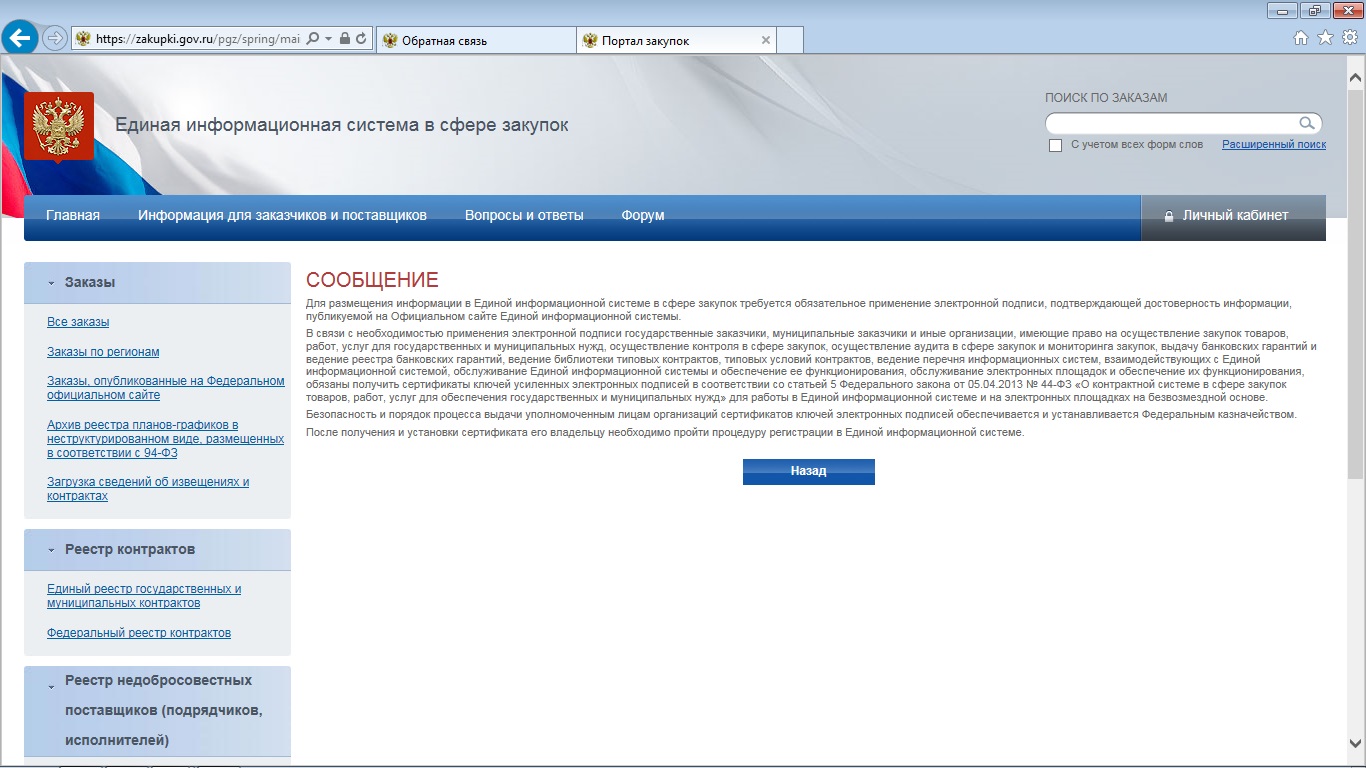Collapse 'Реестр недобросовестных поставщиков' section
The width and height of the screenshot is (1366, 768).
[51, 687]
